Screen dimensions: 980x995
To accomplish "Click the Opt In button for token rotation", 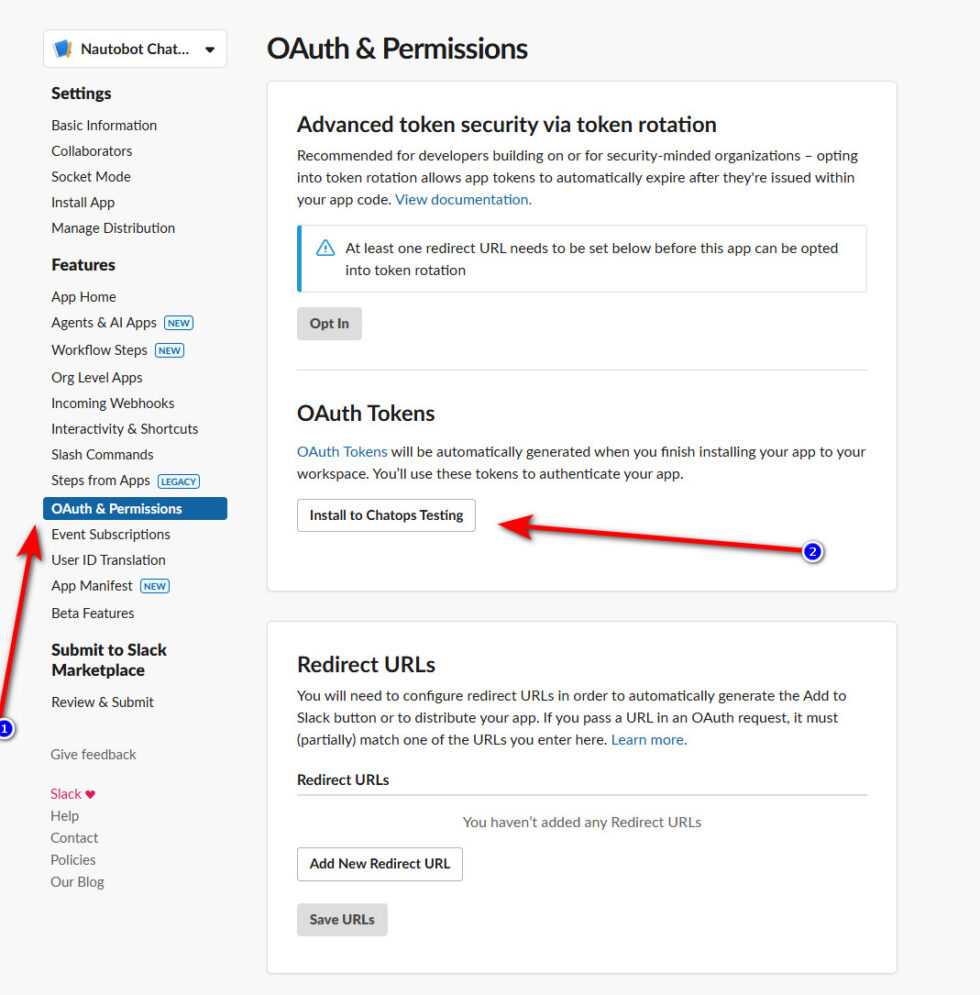I will click(329, 323).
